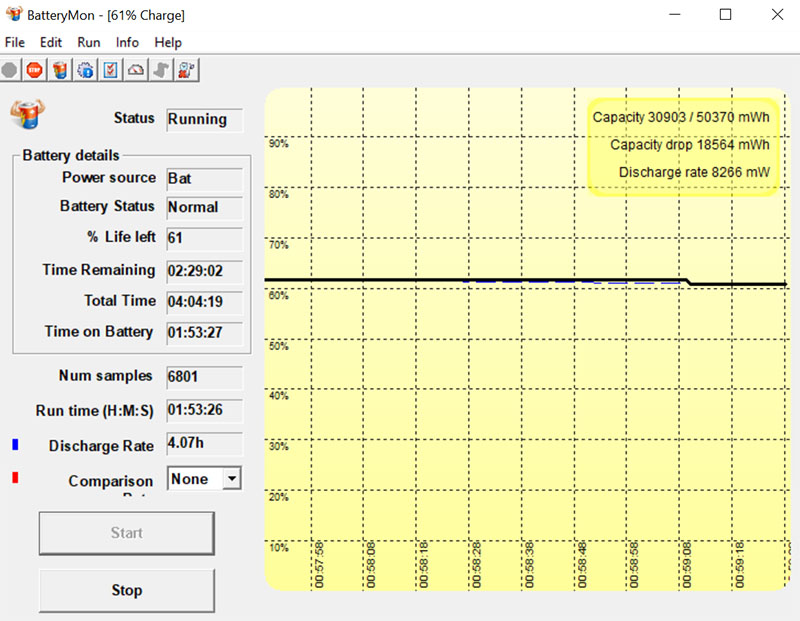800x621 pixels.
Task: Open the Run menu
Action: pos(89,42)
